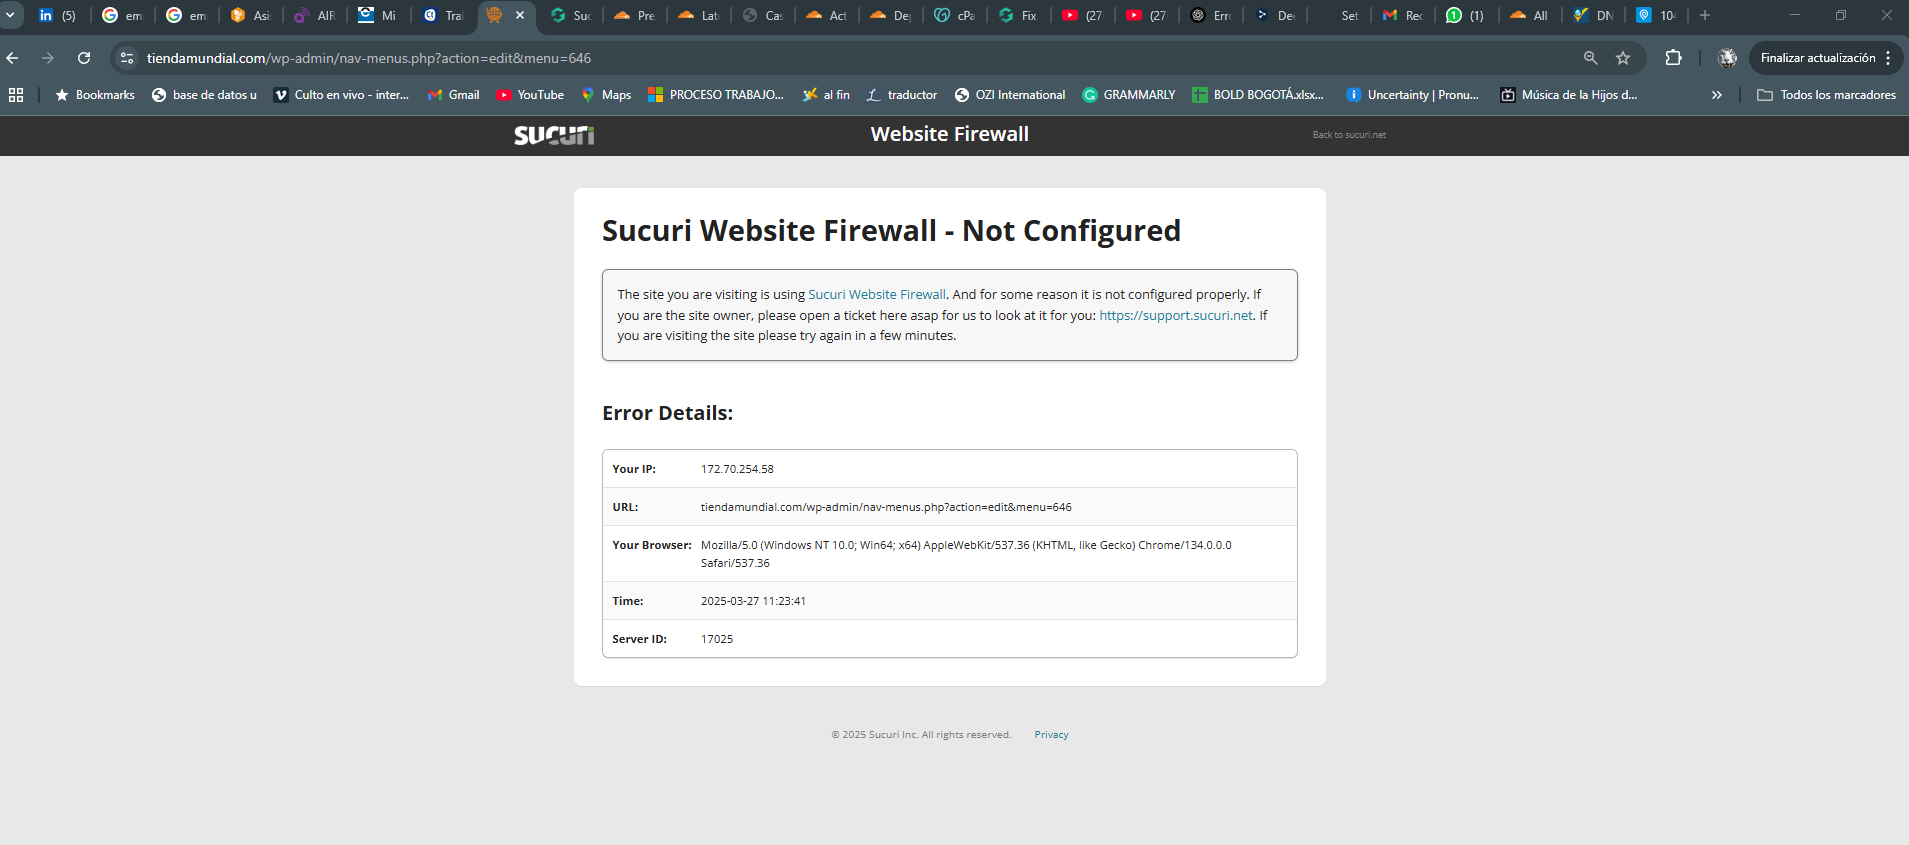Image resolution: width=1909 pixels, height=845 pixels.
Task: Open the YouTube bookmark
Action: click(530, 95)
